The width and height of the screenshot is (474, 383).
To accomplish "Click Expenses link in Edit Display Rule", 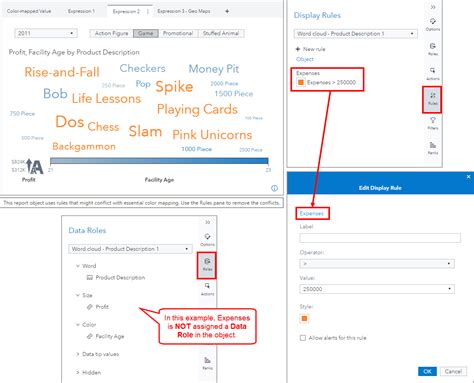I will (x=312, y=214).
